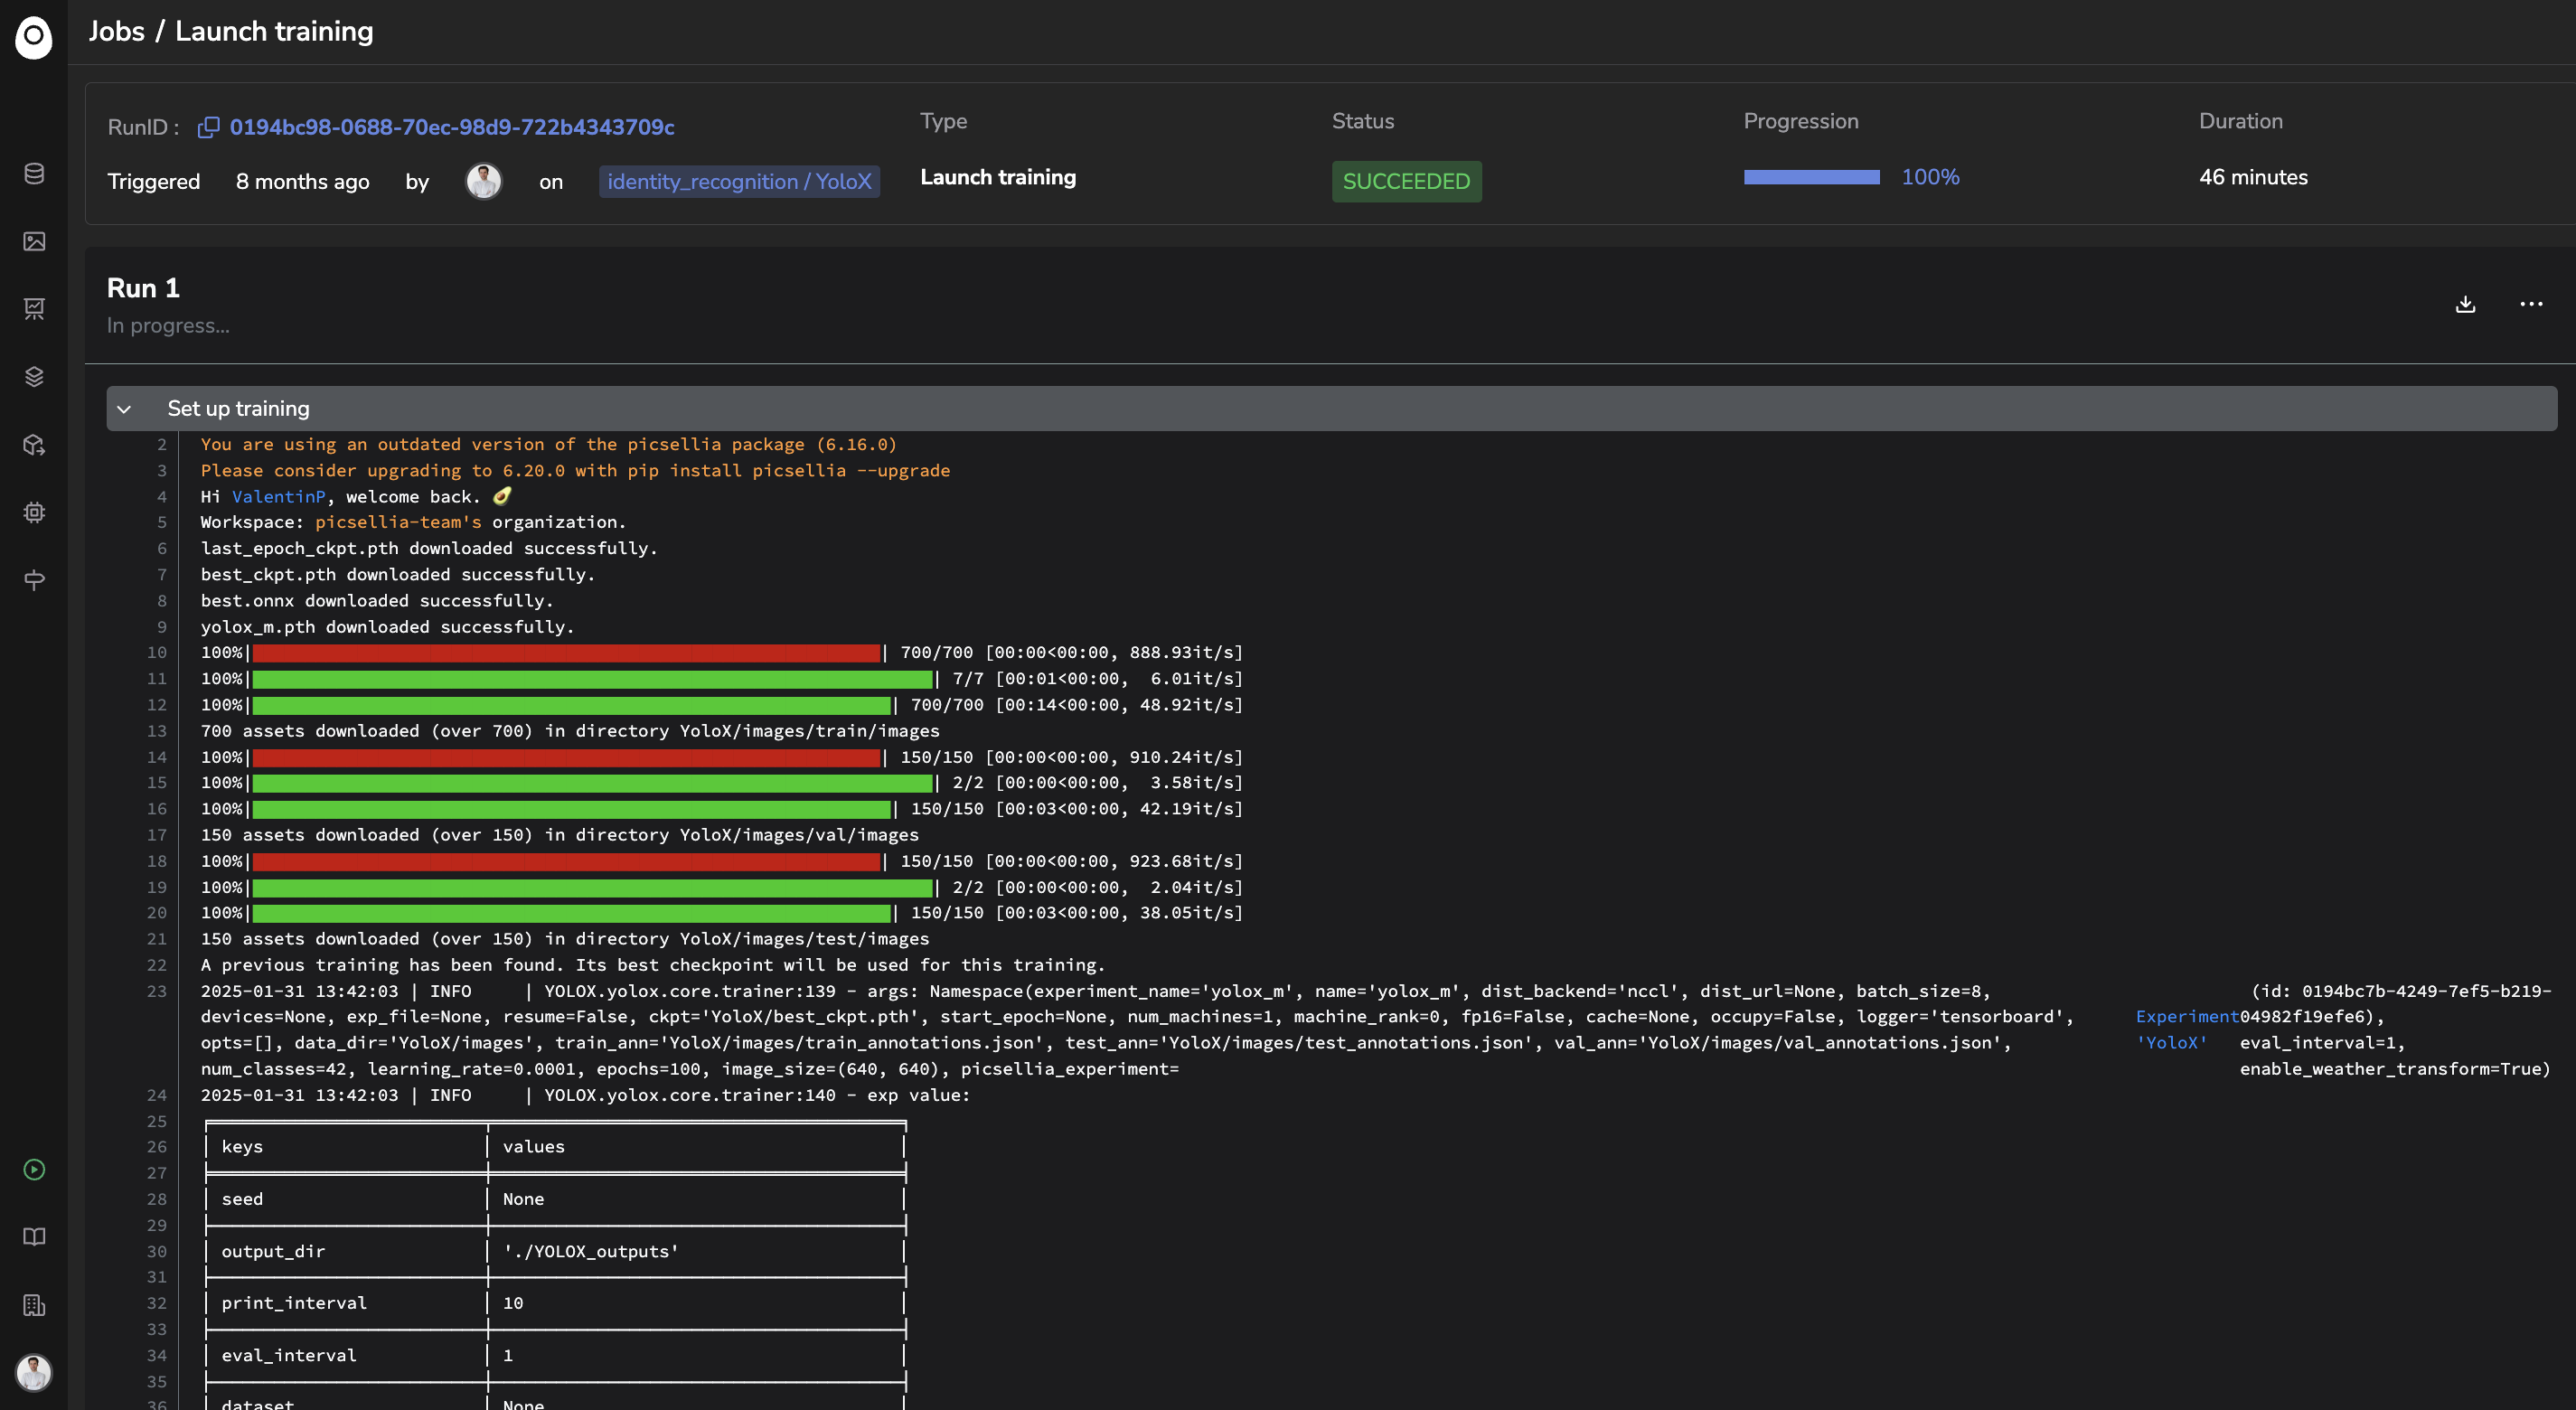Open user profile avatar at bottom
The height and width of the screenshot is (1410, 2576).
(x=34, y=1372)
